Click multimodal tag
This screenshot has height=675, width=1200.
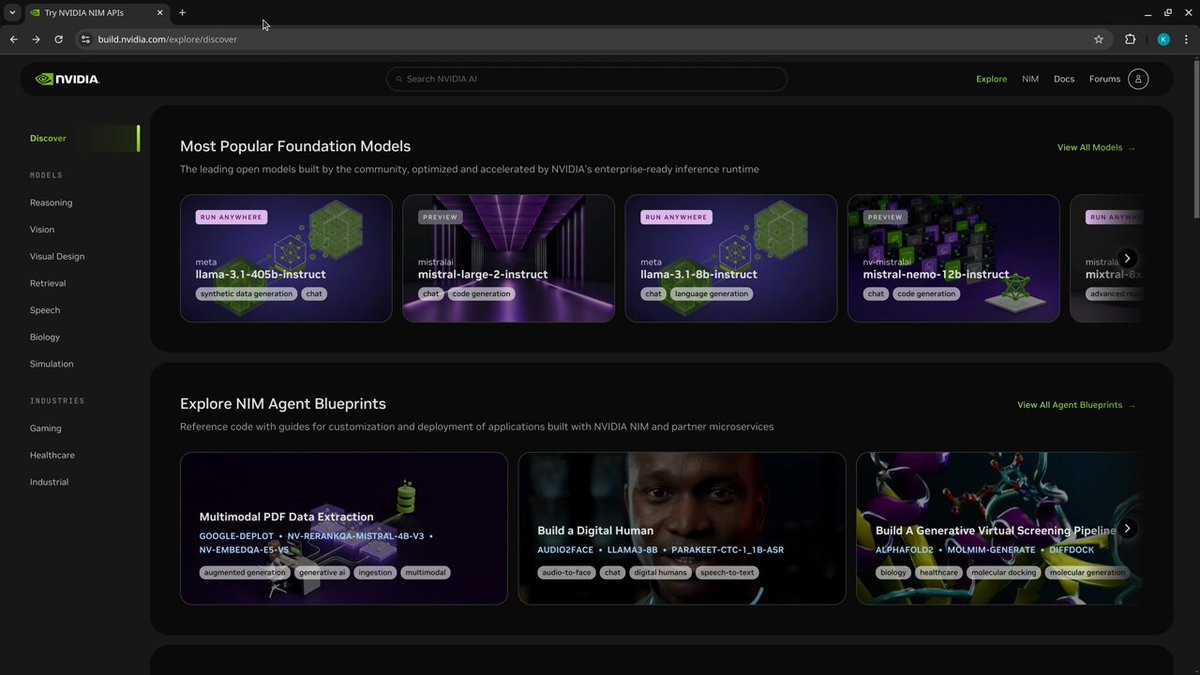pos(426,573)
